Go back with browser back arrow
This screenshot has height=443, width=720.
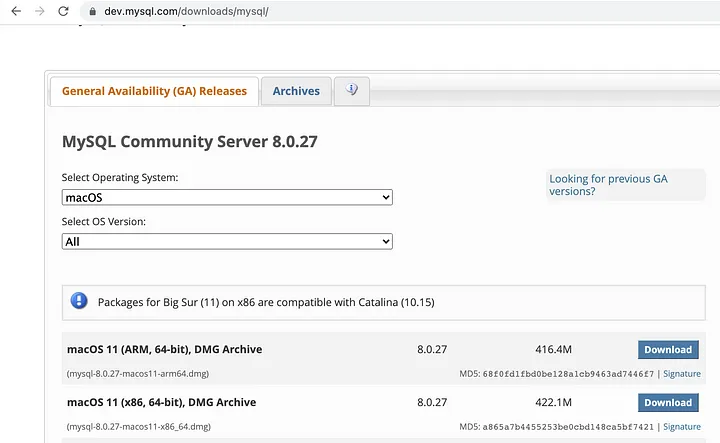coord(16,11)
